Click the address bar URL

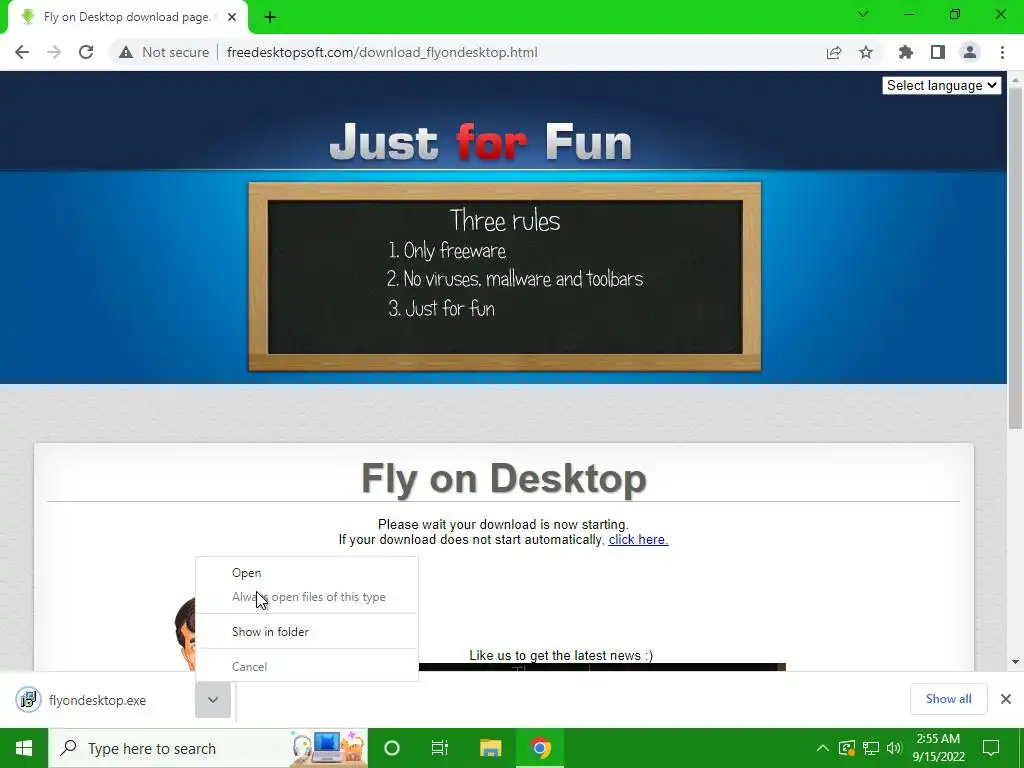coord(382,52)
